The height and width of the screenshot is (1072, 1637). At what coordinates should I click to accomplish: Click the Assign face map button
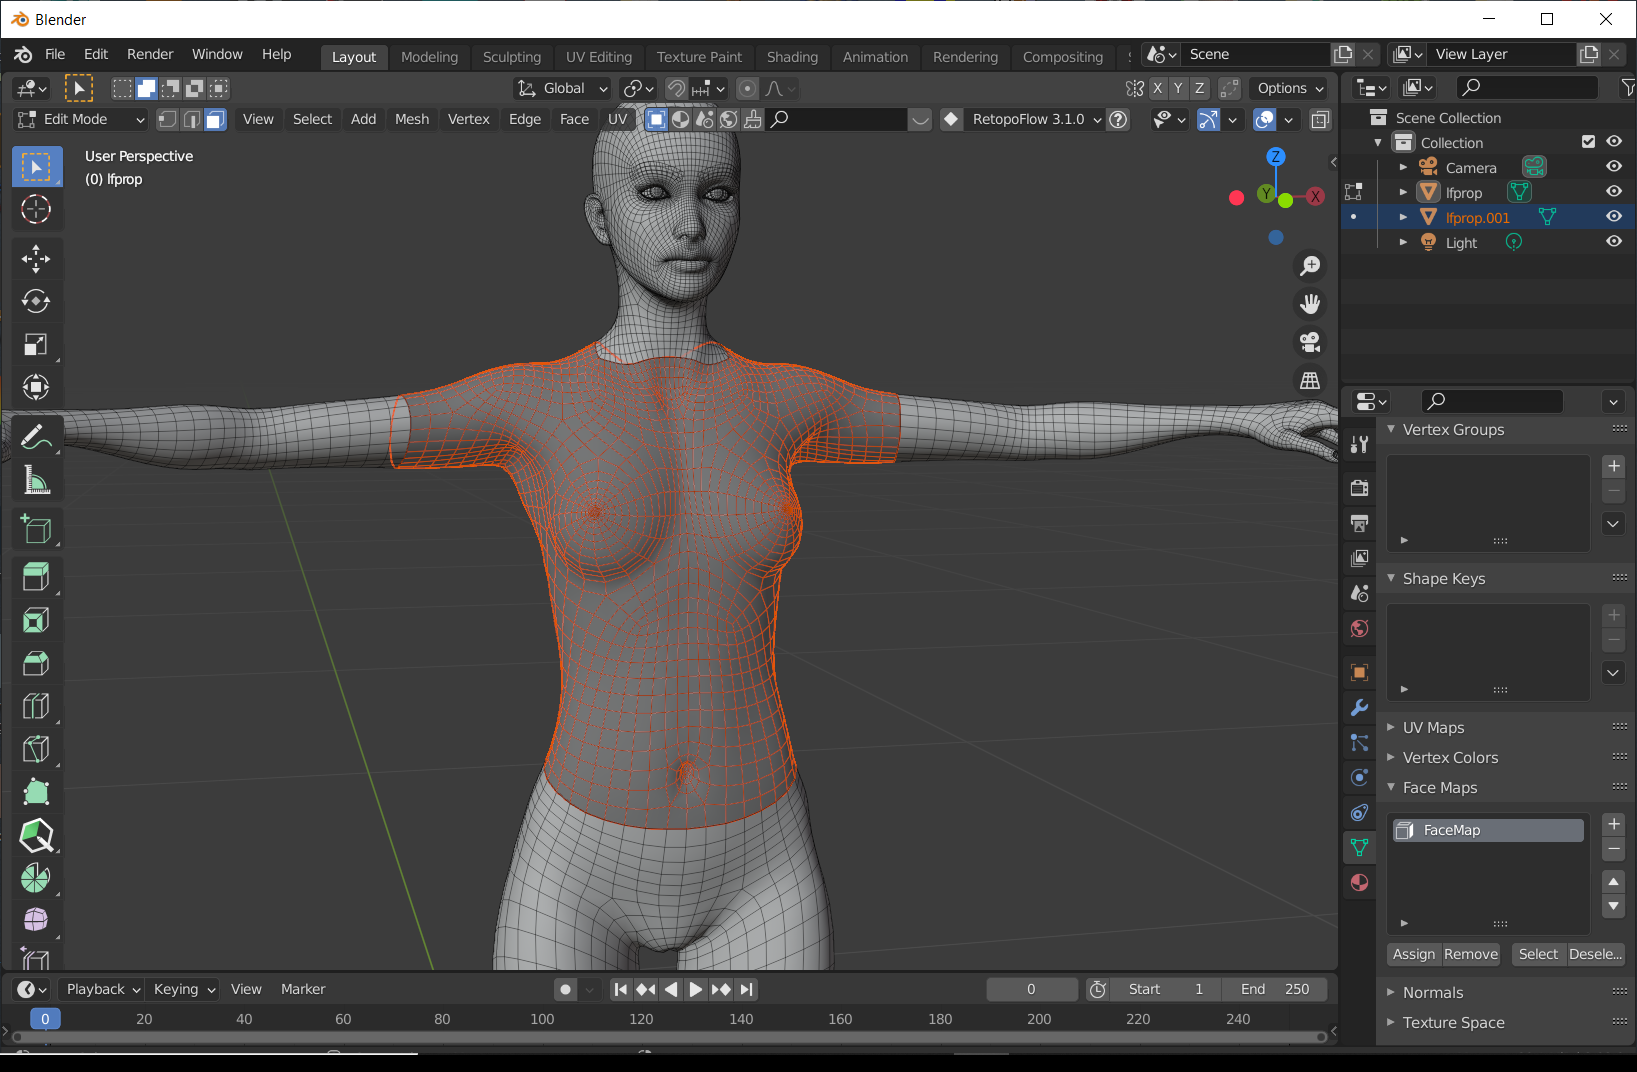[1413, 954]
